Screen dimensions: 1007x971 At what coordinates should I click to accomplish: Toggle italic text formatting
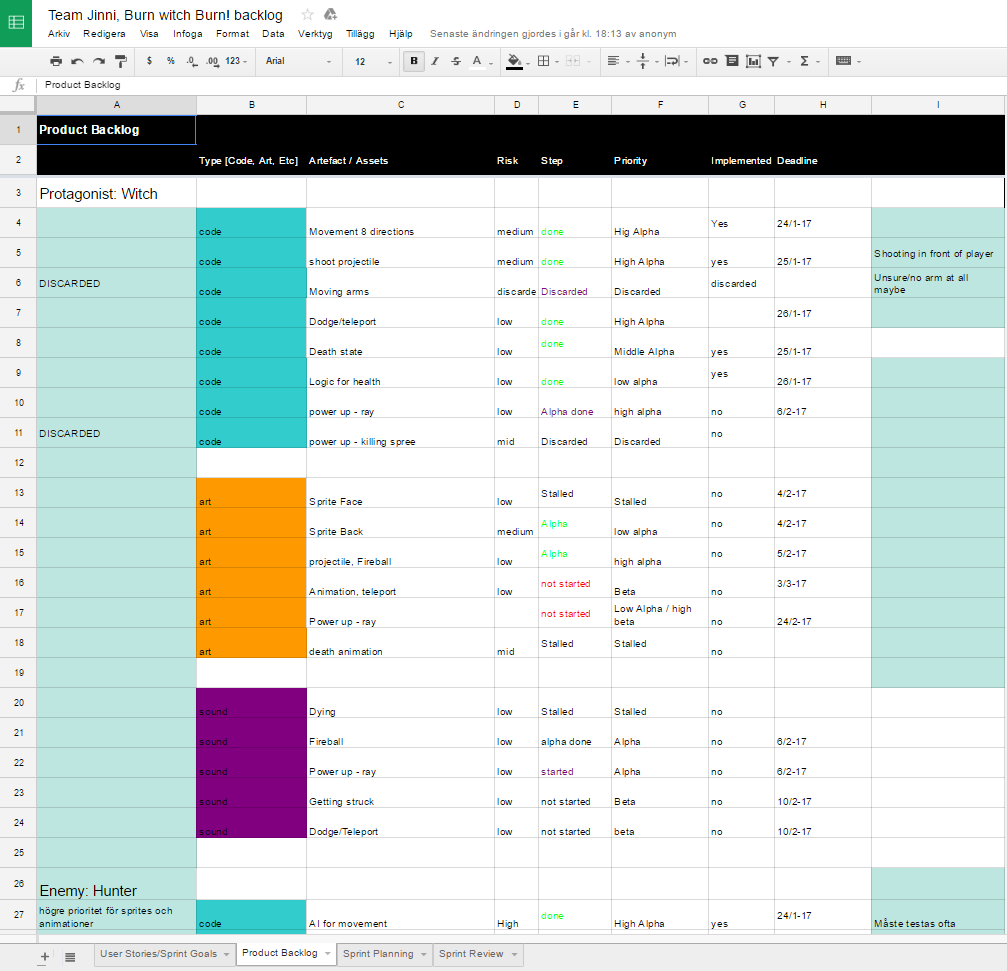[x=435, y=61]
